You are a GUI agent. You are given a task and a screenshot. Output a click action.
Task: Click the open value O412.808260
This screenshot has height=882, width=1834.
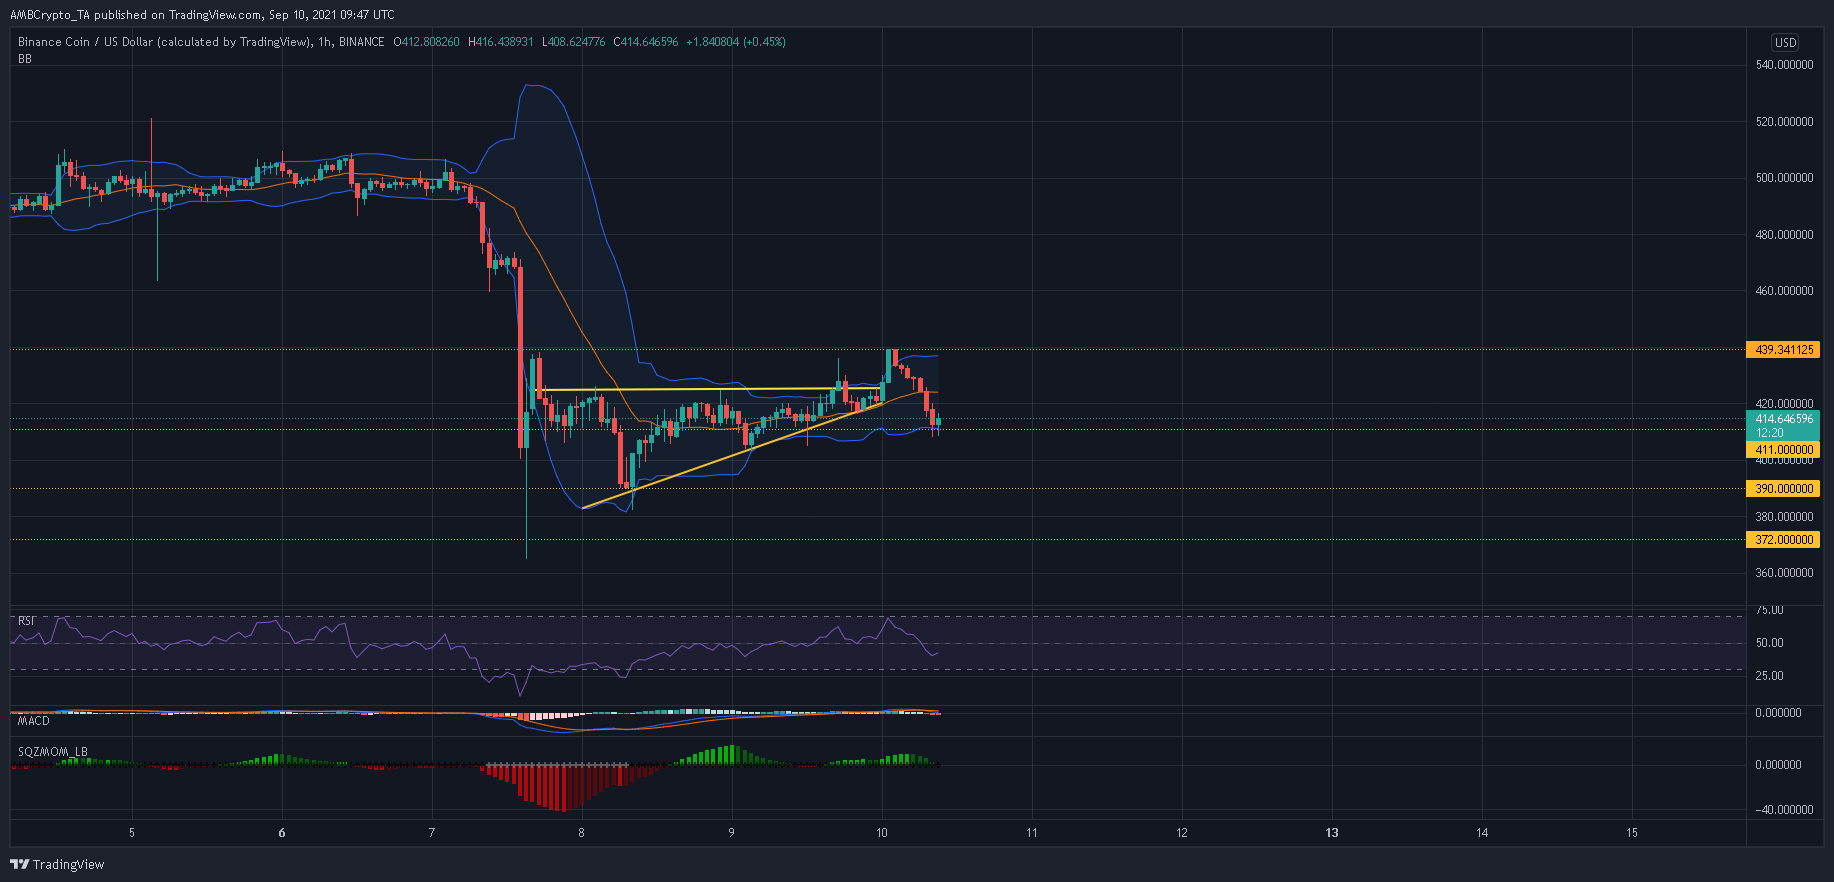click(x=426, y=42)
